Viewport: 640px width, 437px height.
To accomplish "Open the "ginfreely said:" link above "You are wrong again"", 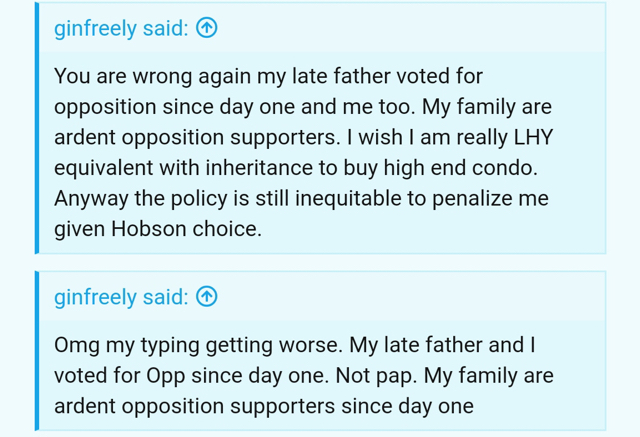I will pos(121,29).
